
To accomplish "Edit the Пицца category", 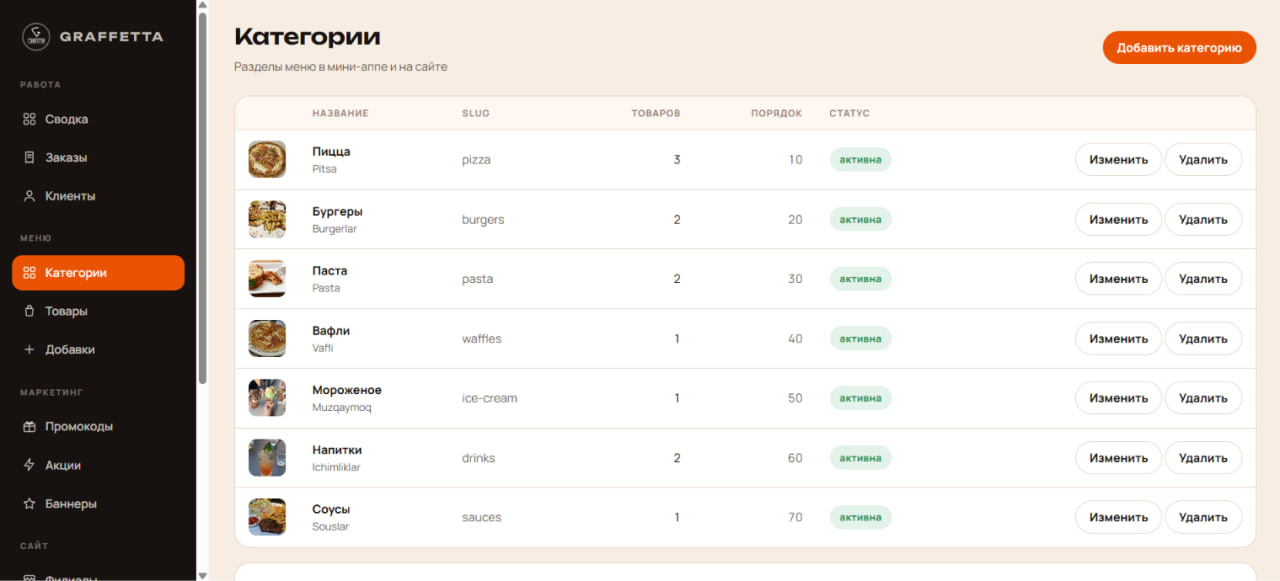I will point(1118,160).
